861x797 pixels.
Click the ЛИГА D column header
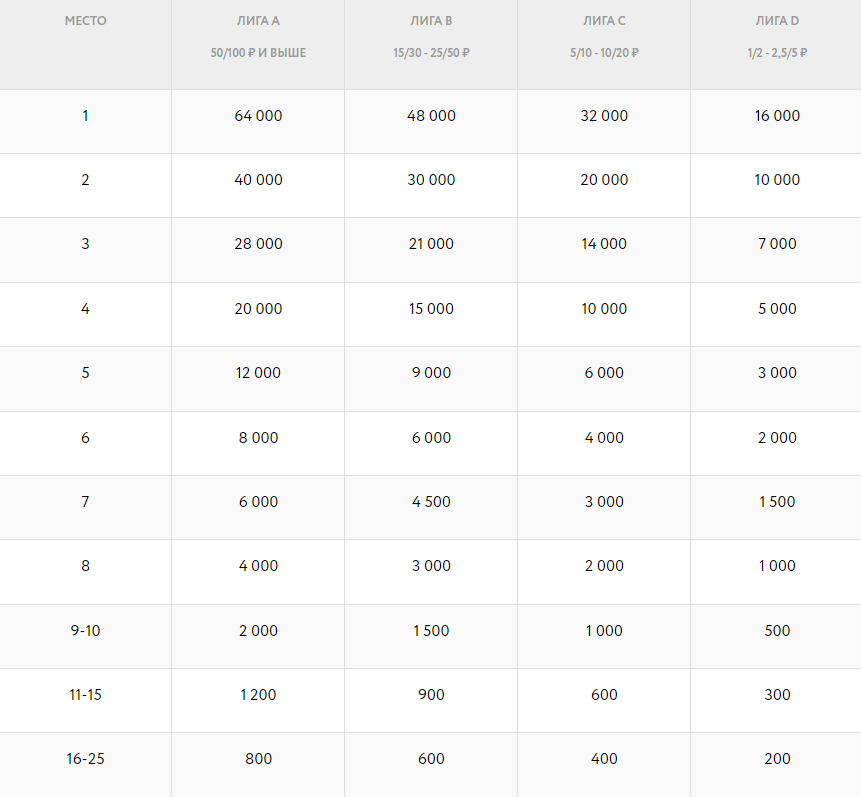click(x=777, y=21)
